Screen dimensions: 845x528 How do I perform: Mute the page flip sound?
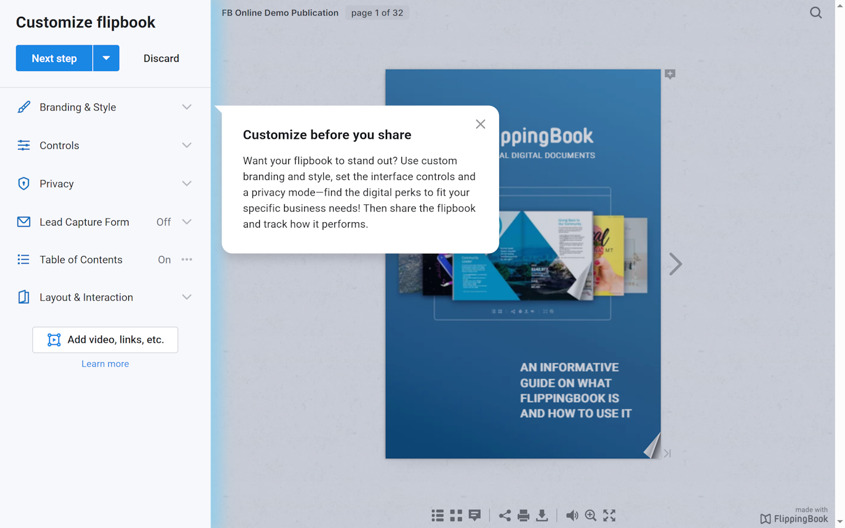(x=572, y=516)
